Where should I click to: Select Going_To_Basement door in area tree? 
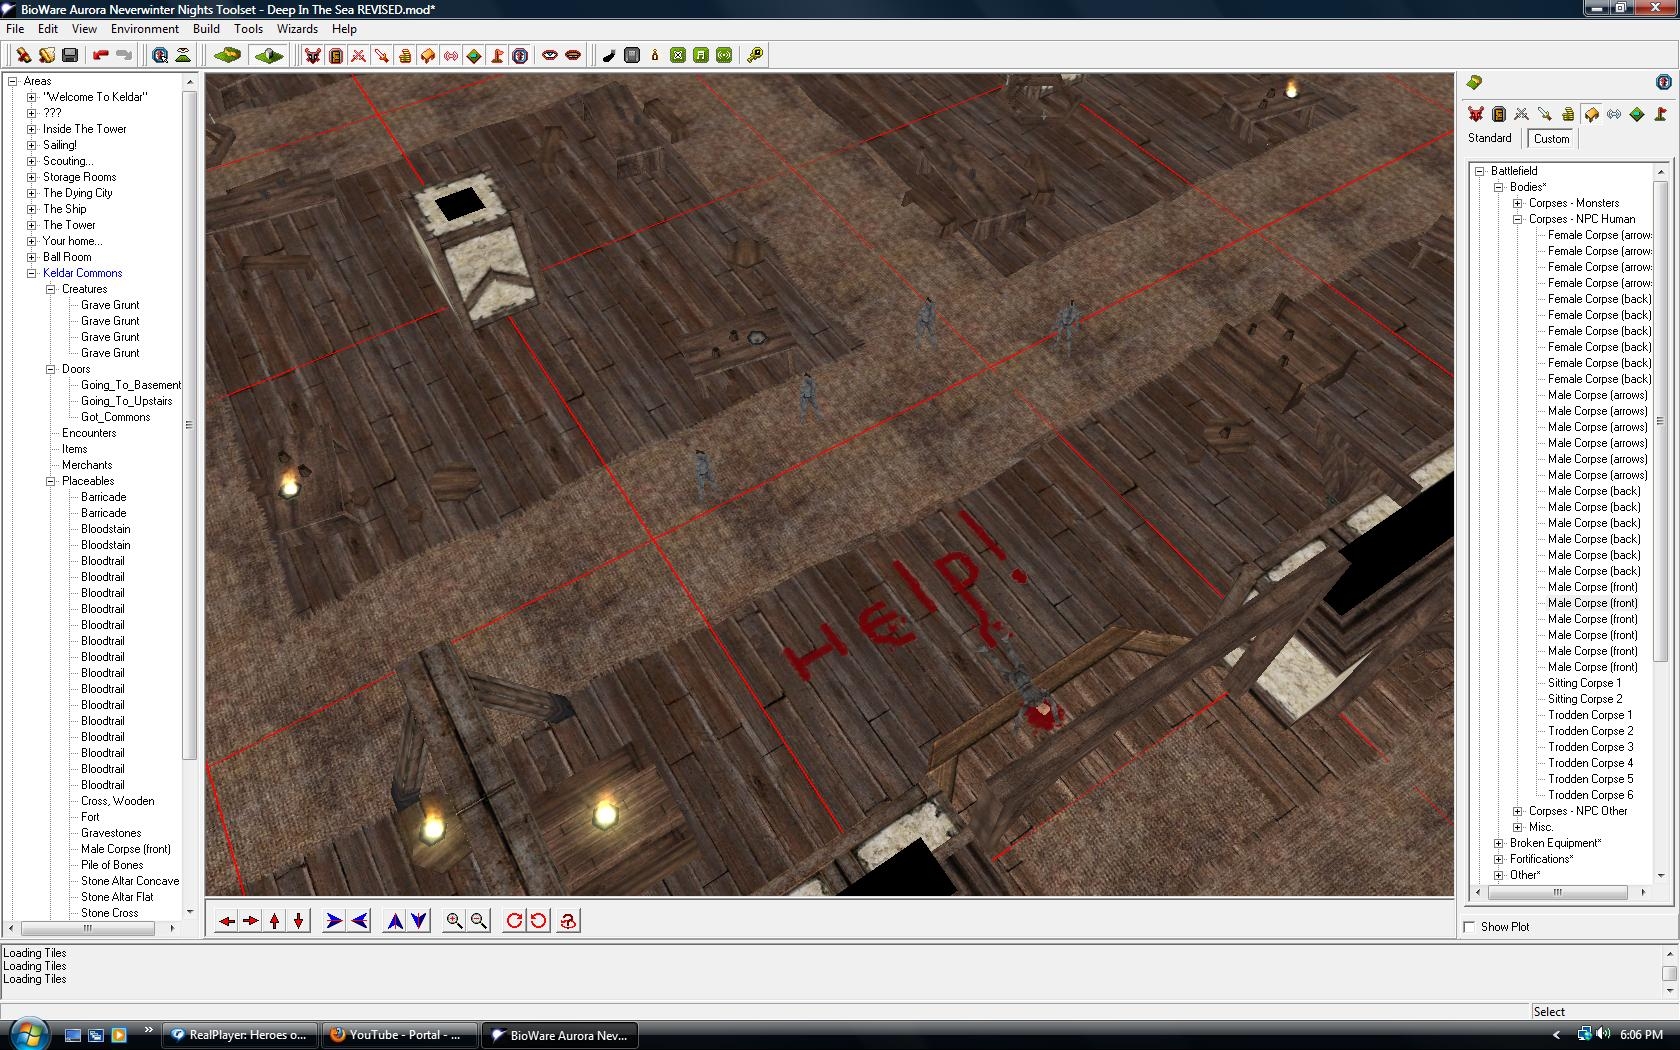130,385
